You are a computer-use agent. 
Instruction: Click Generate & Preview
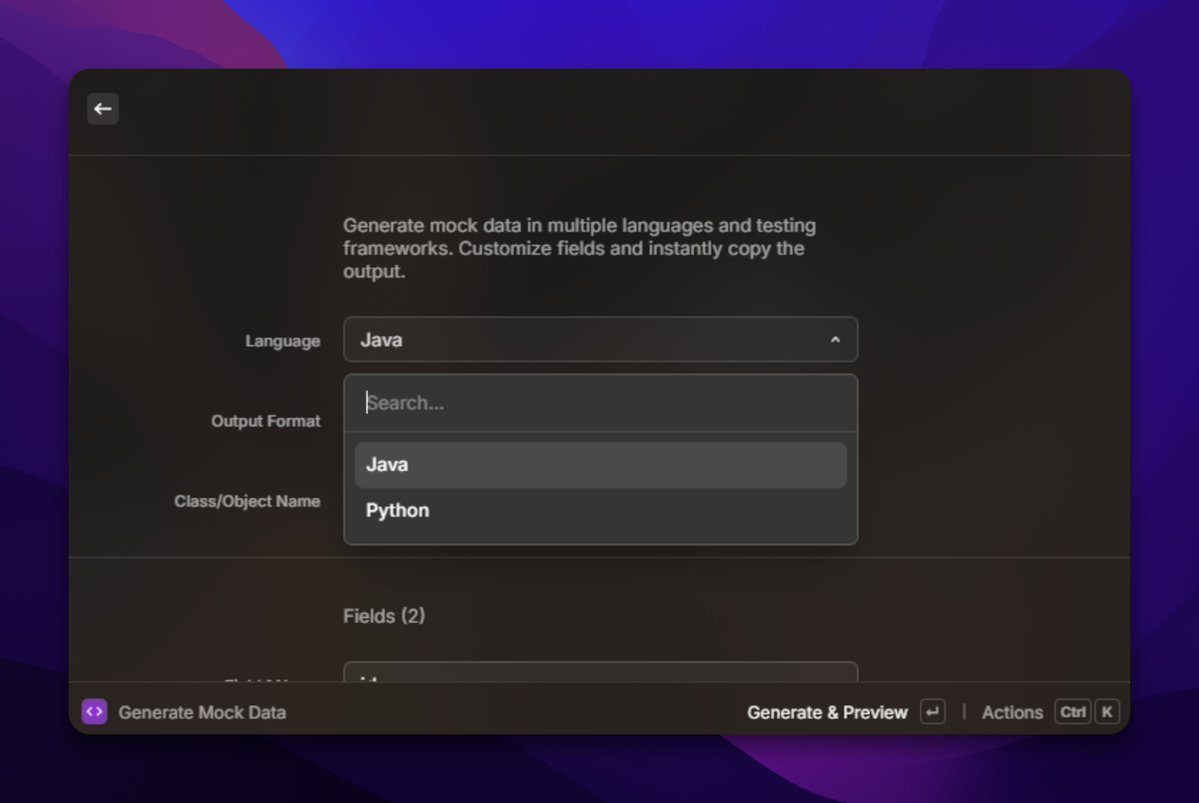click(x=828, y=711)
